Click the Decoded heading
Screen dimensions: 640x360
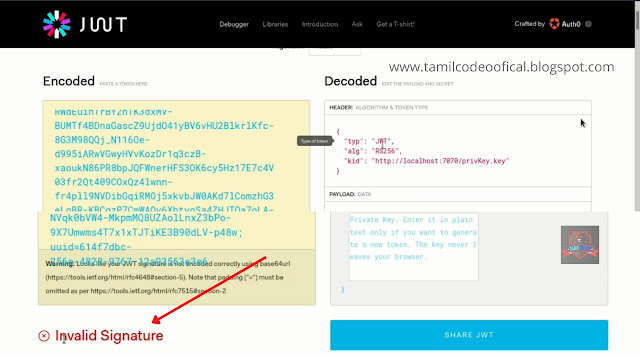(351, 81)
